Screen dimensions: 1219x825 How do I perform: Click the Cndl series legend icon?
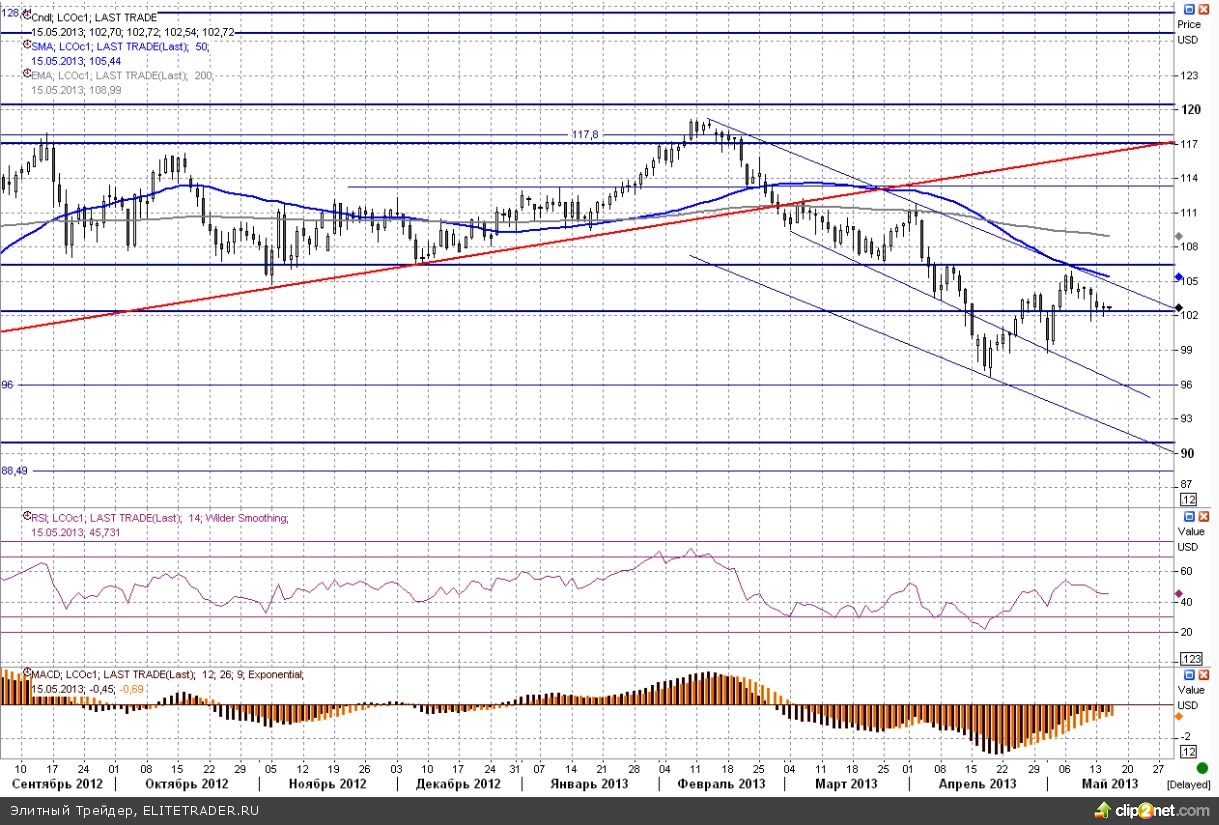pos(26,17)
